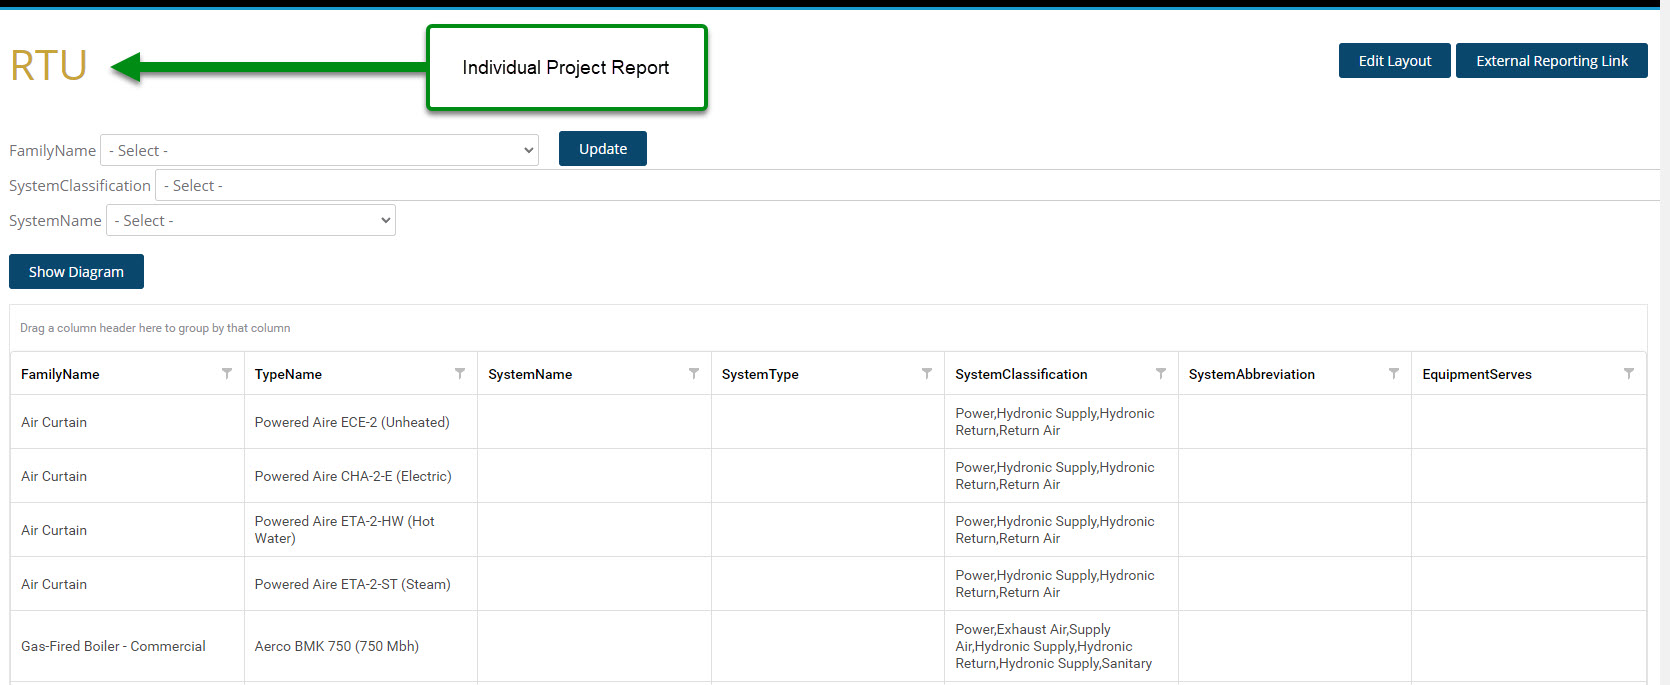Open filter for SystemType column

tap(927, 374)
